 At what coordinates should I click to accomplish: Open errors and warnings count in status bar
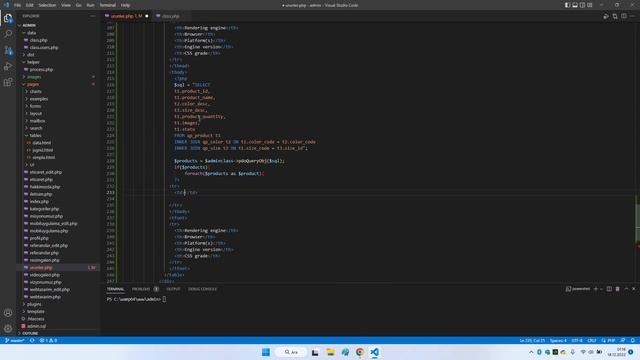[x=48, y=340]
